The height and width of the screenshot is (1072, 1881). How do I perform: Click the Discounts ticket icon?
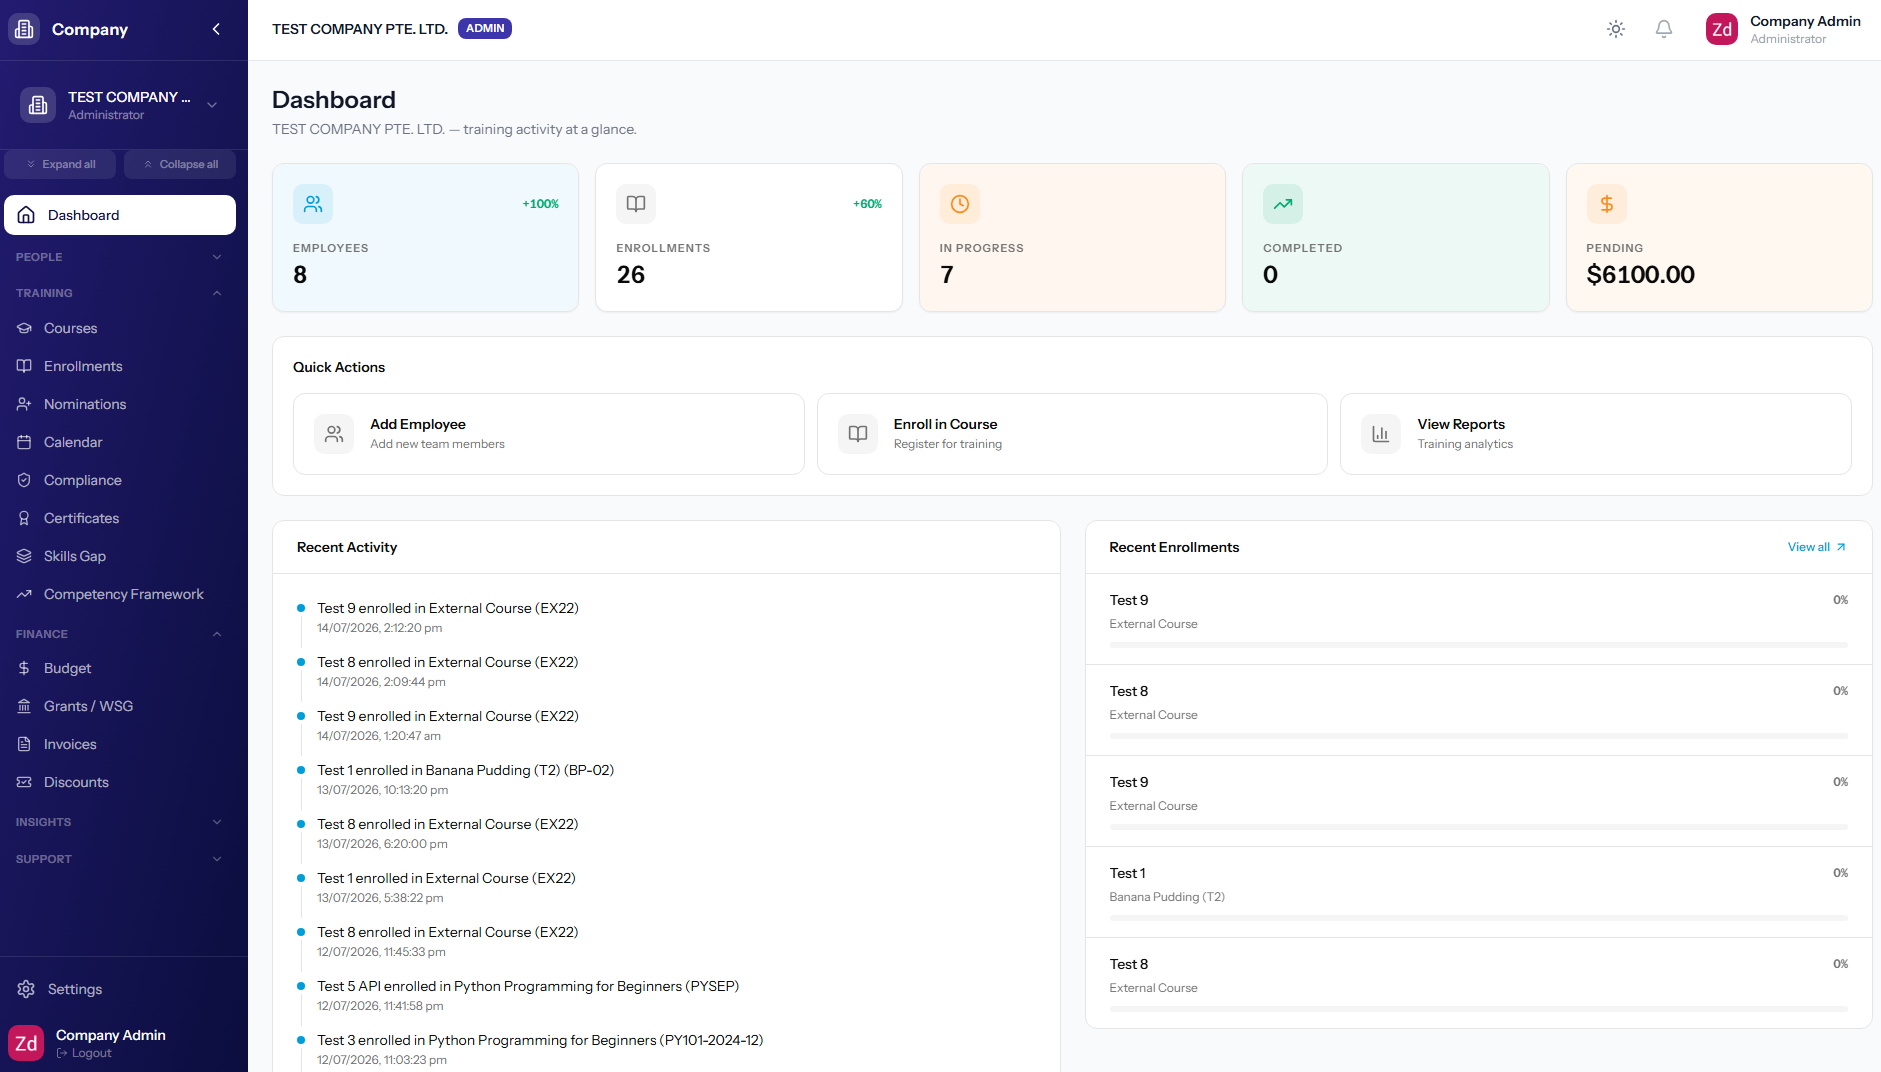point(24,782)
